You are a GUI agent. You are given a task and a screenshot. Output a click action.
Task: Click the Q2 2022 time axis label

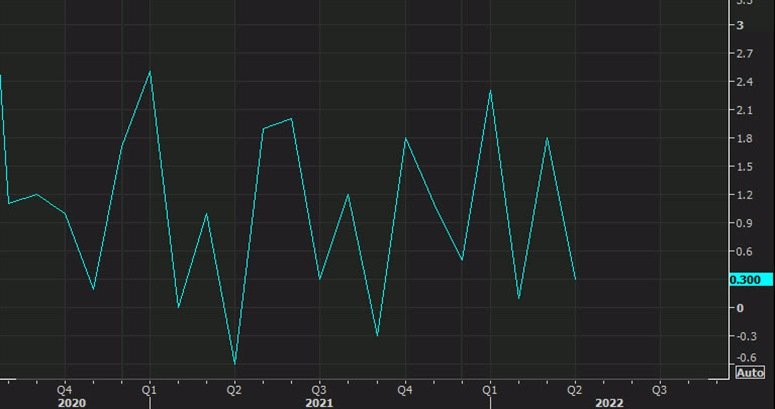coord(574,390)
